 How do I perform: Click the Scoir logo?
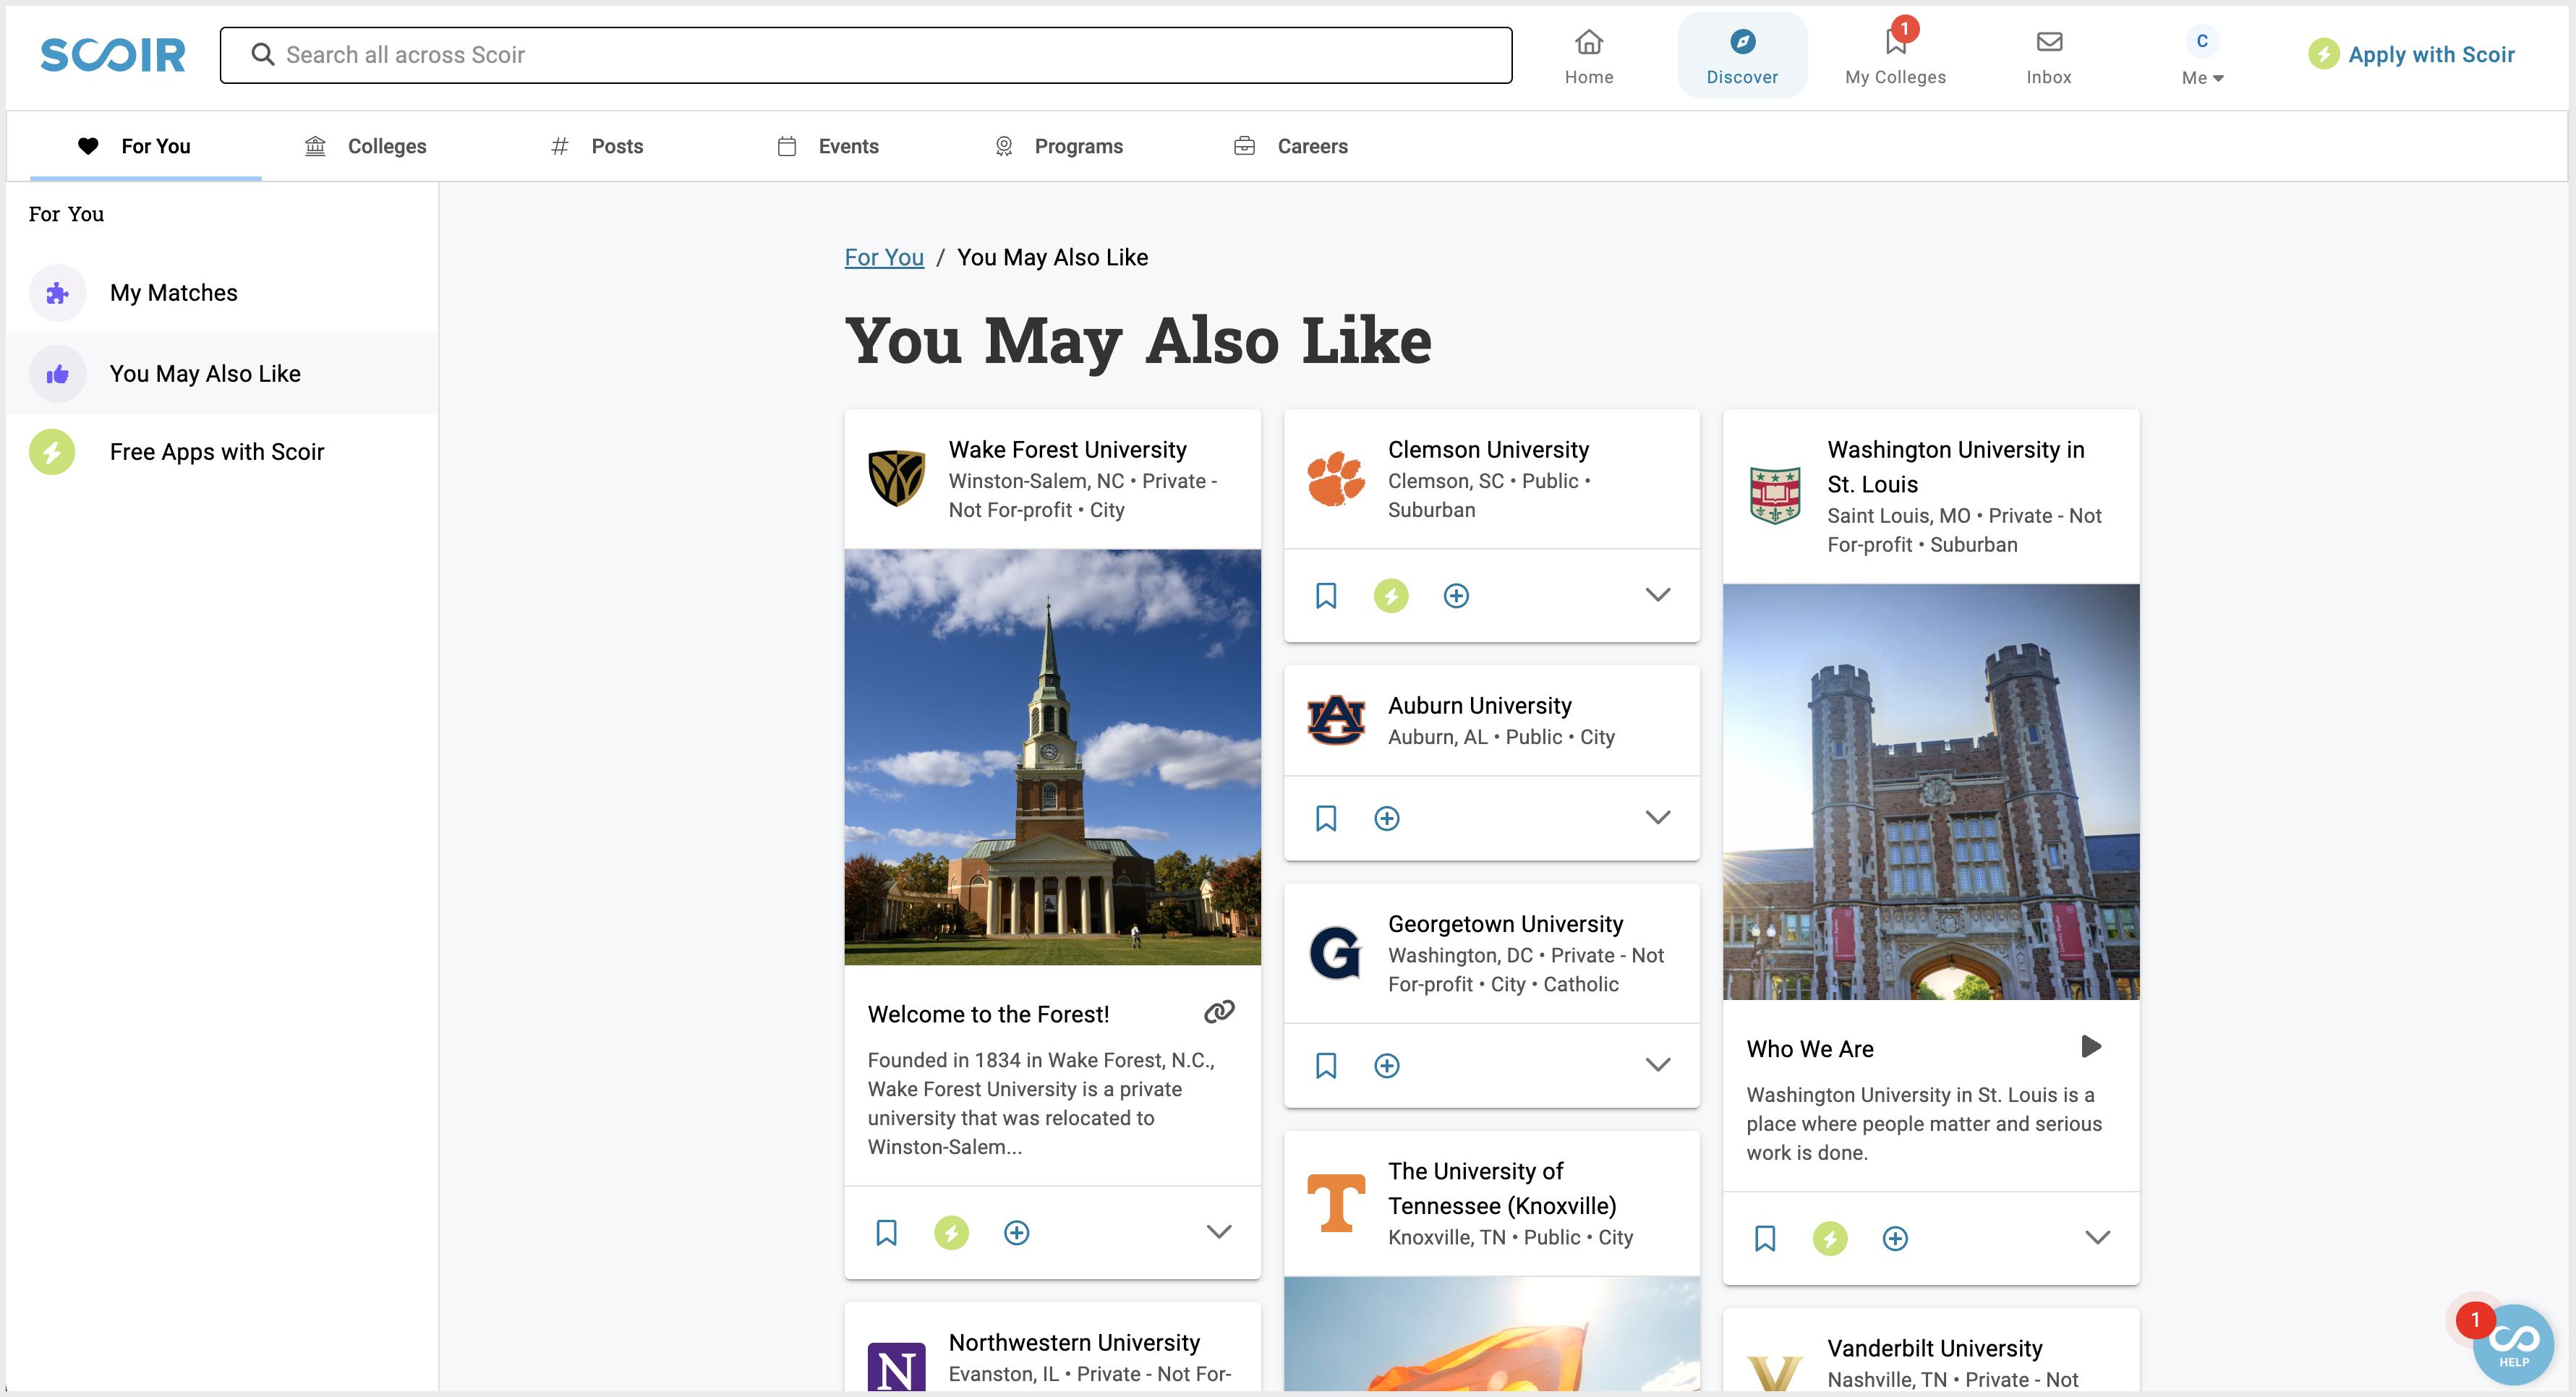pyautogui.click(x=113, y=55)
